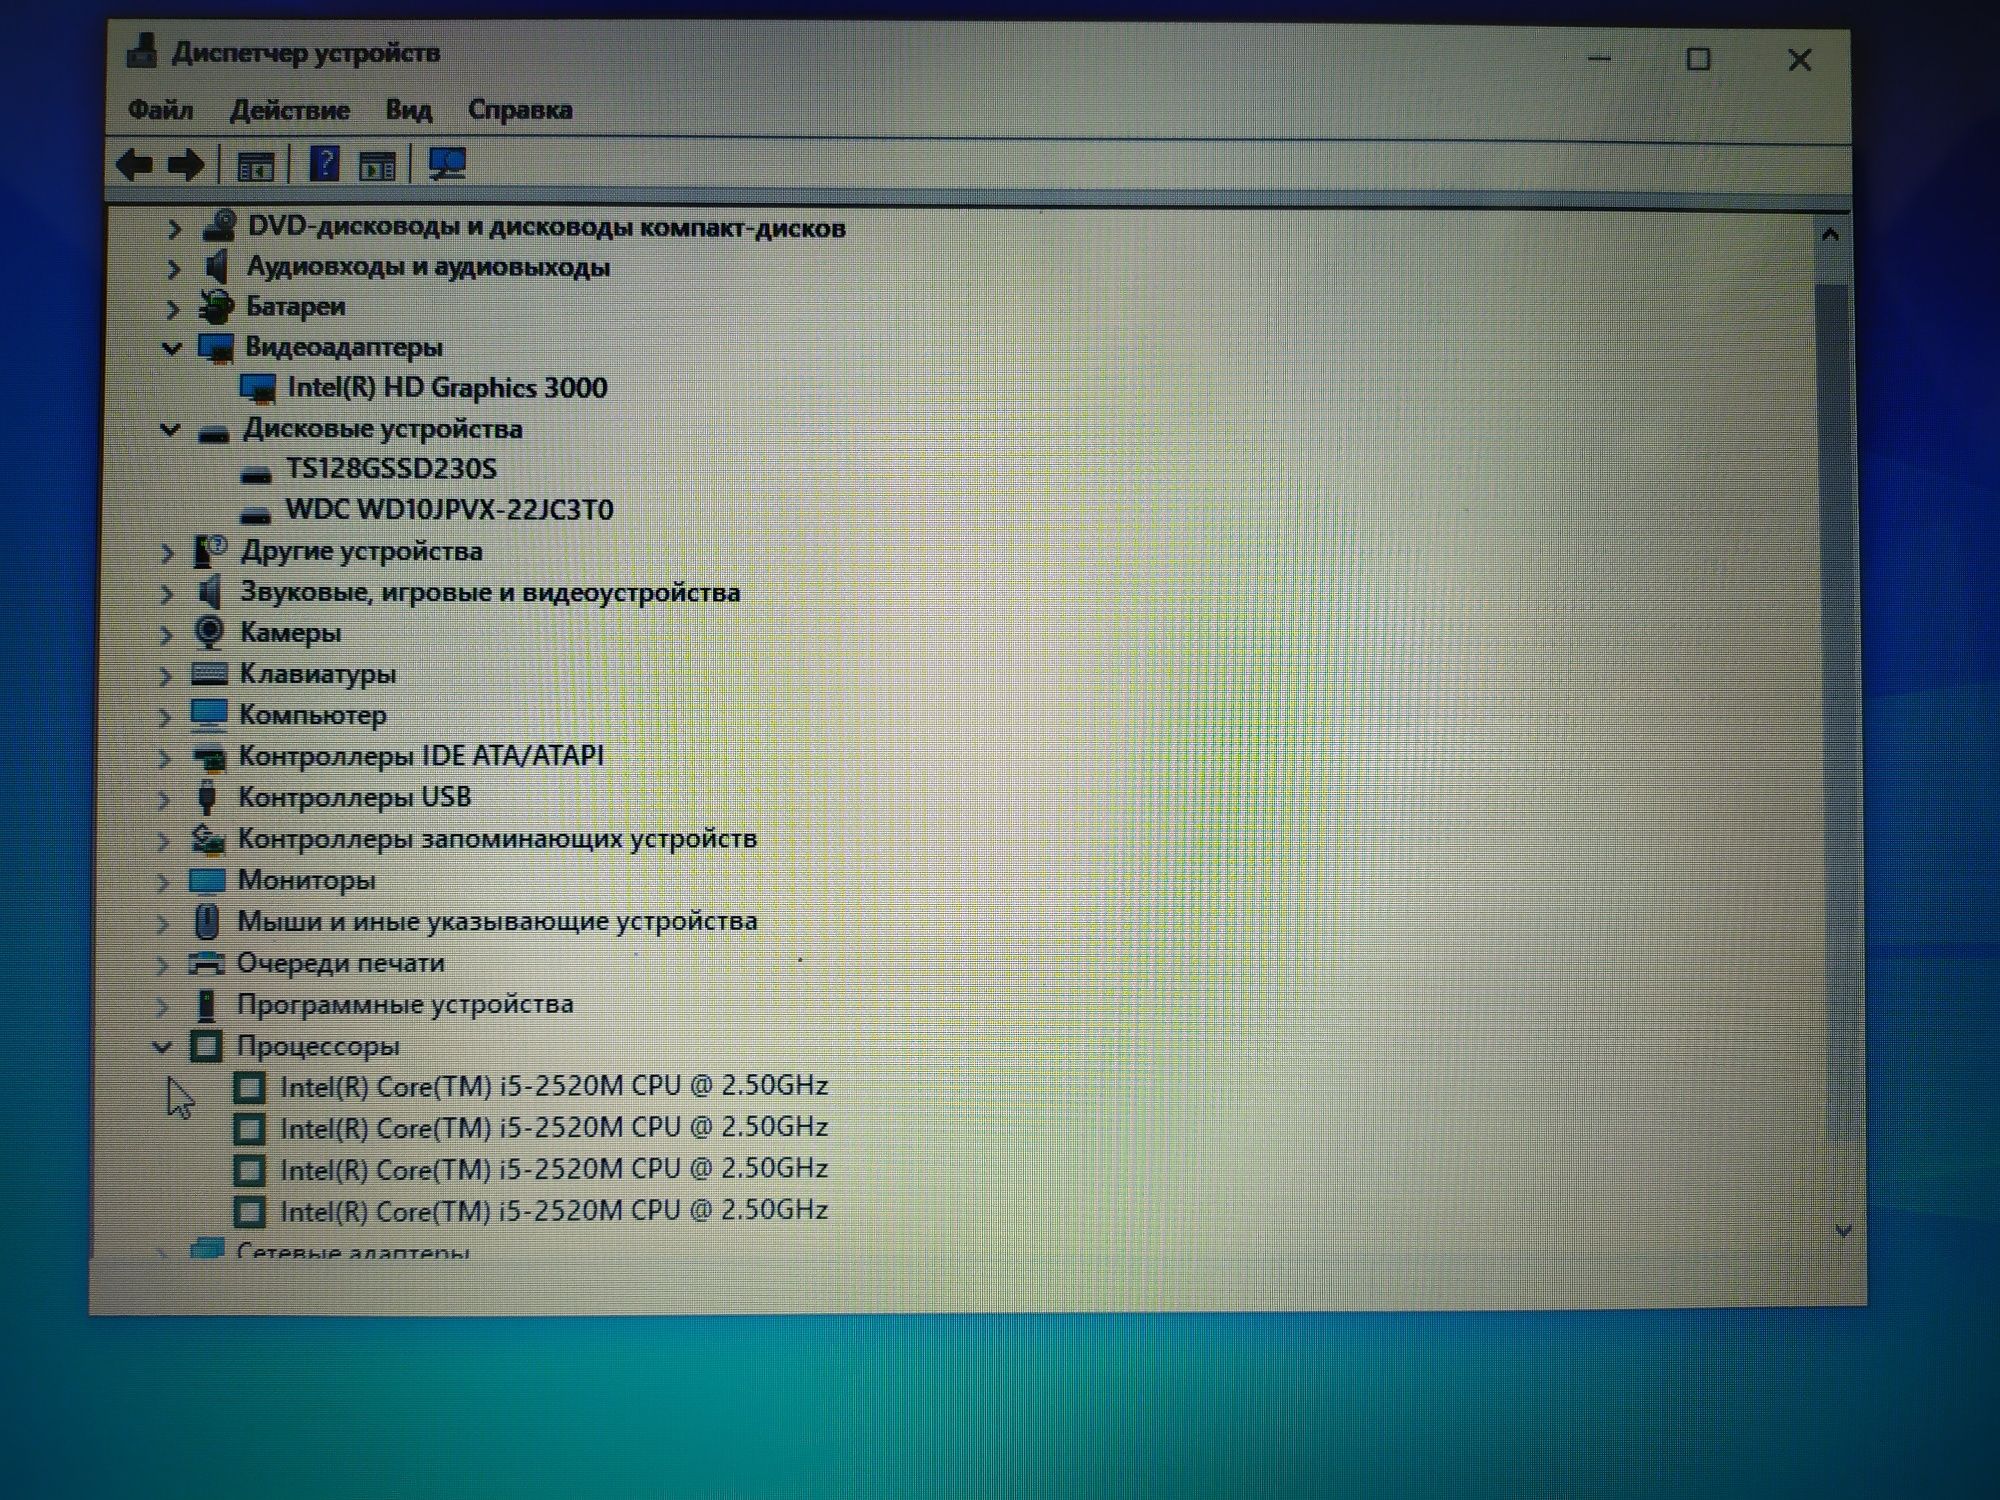Viewport: 2000px width, 1500px height.
Task: Expand the Контроллеры IDE ATA/ATAPI chevron
Action: coord(164,758)
